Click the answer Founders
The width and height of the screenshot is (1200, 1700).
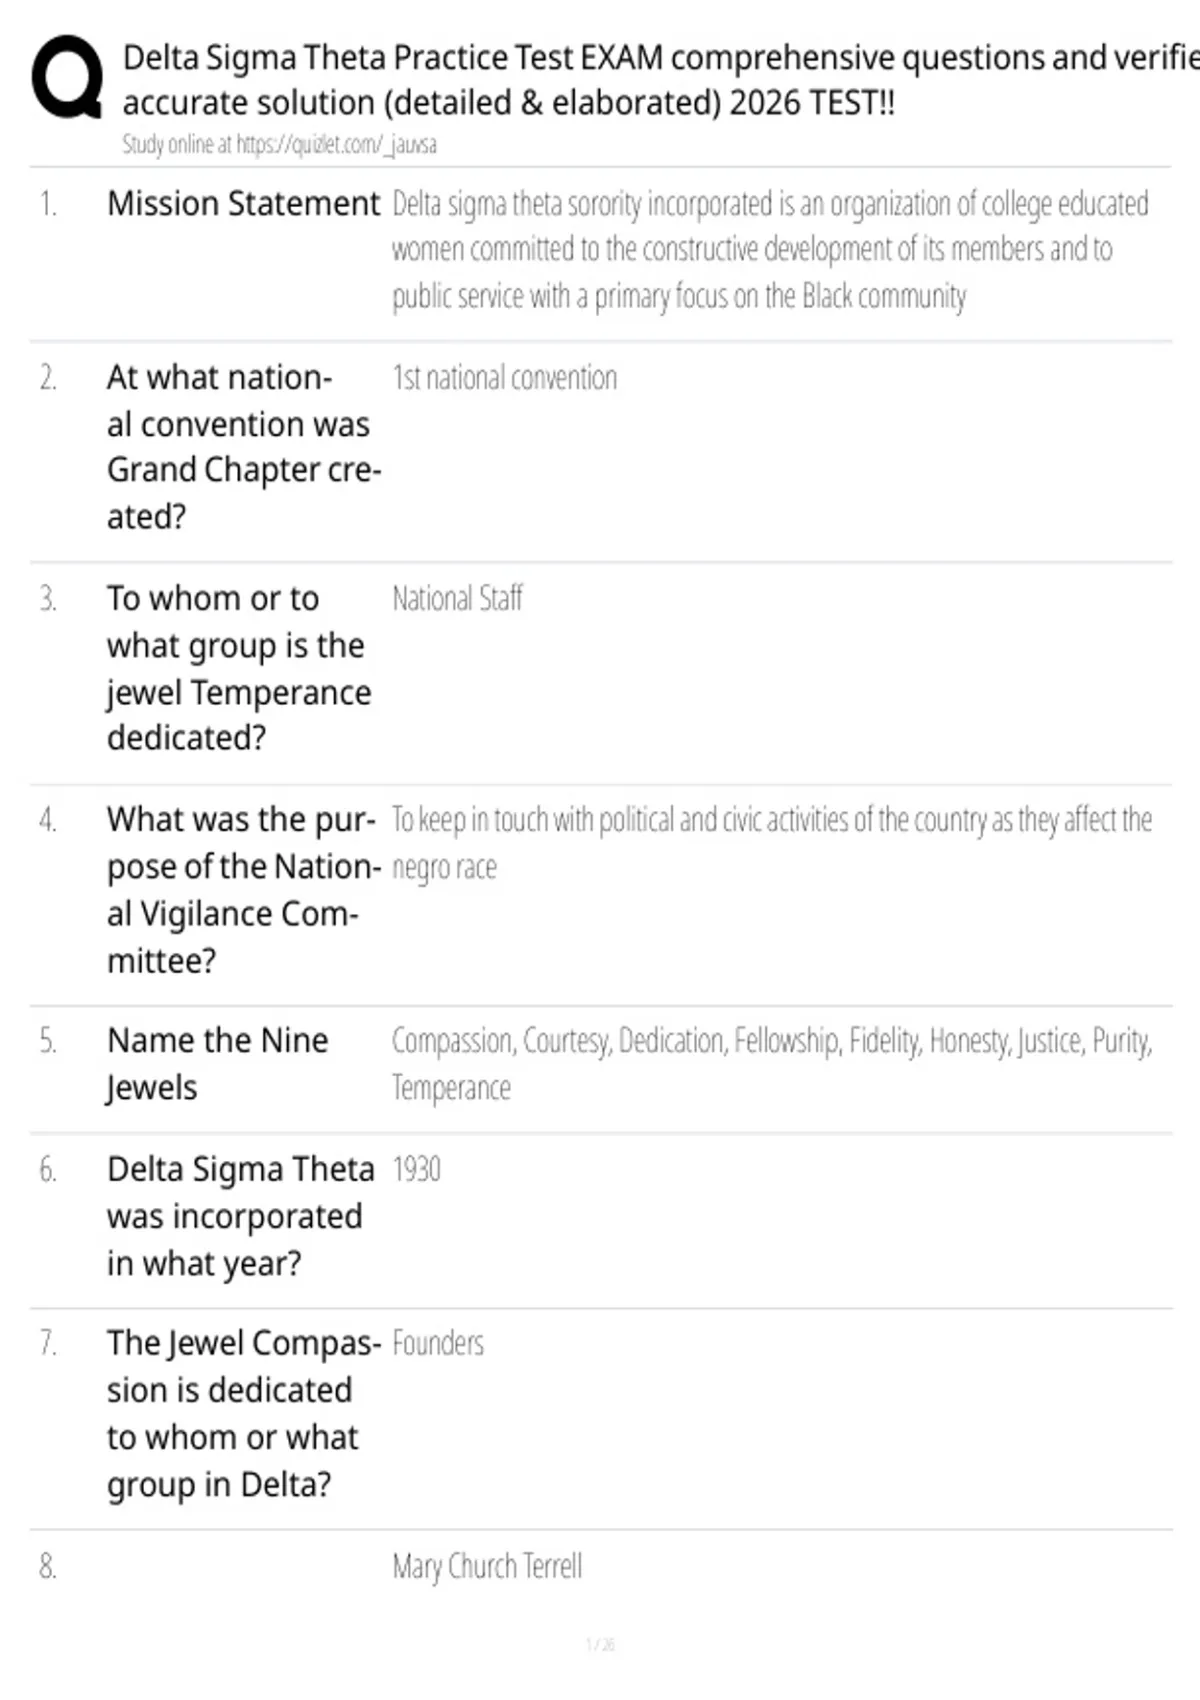(438, 1343)
